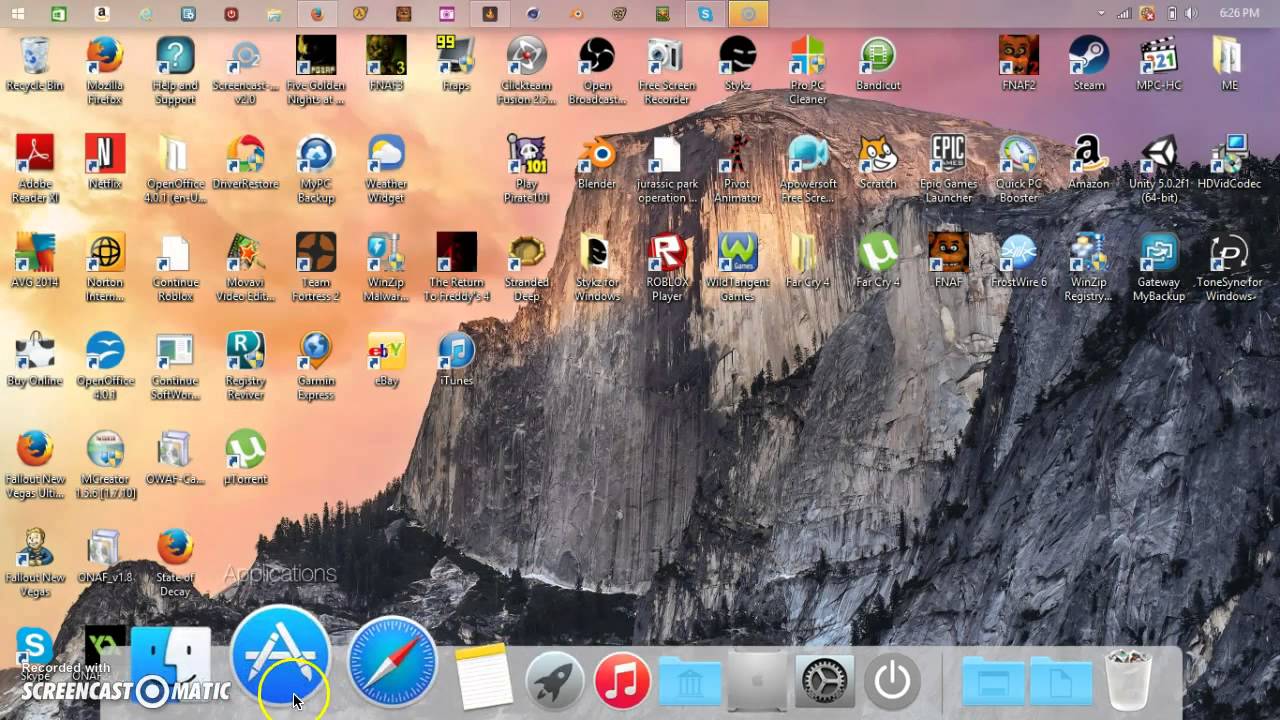Viewport: 1280px width, 720px height.
Task: Open the Launchpad rocket dock icon
Action: pyautogui.click(x=554, y=680)
